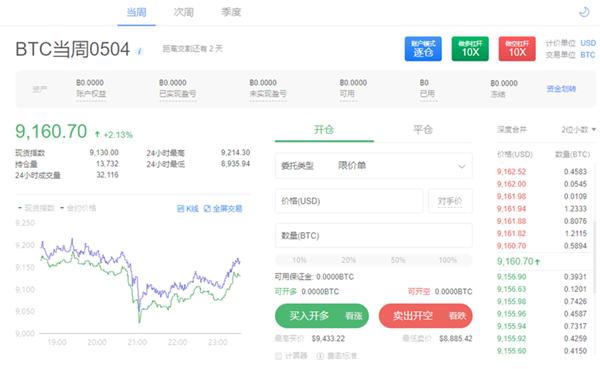The height and width of the screenshot is (369, 600).
Task: Toggle 现货指数 chart legend line
Action: click(36, 208)
